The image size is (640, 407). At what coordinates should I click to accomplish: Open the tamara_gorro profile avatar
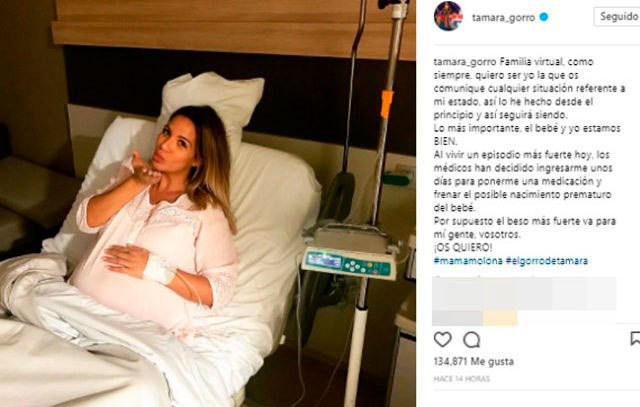[448, 16]
